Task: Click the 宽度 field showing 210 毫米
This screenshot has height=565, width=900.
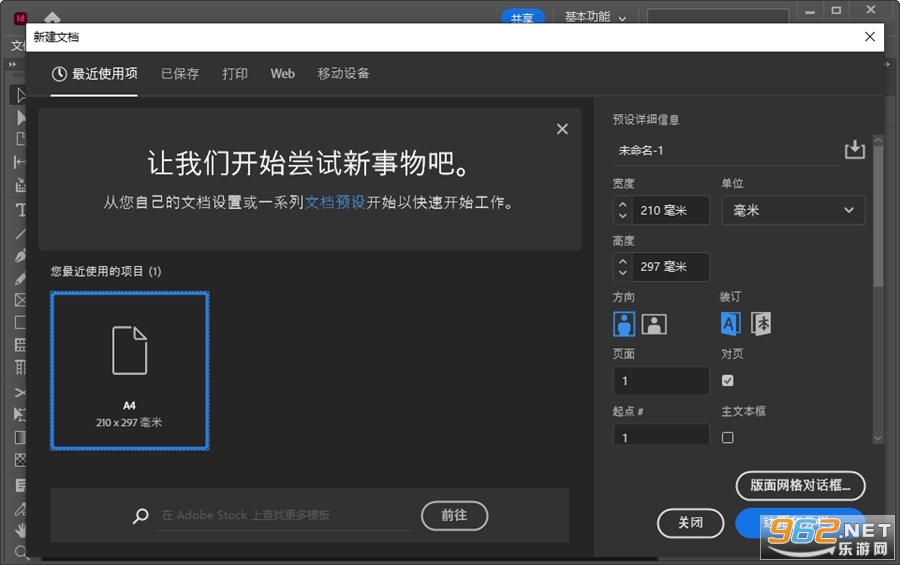Action: tap(670, 210)
